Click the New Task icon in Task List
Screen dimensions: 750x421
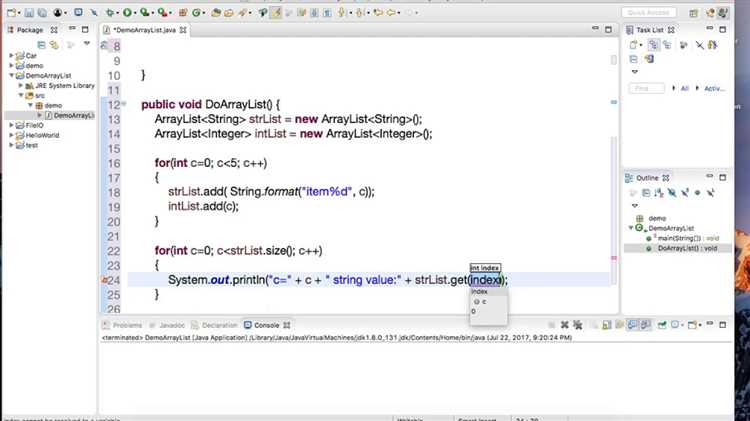(633, 45)
